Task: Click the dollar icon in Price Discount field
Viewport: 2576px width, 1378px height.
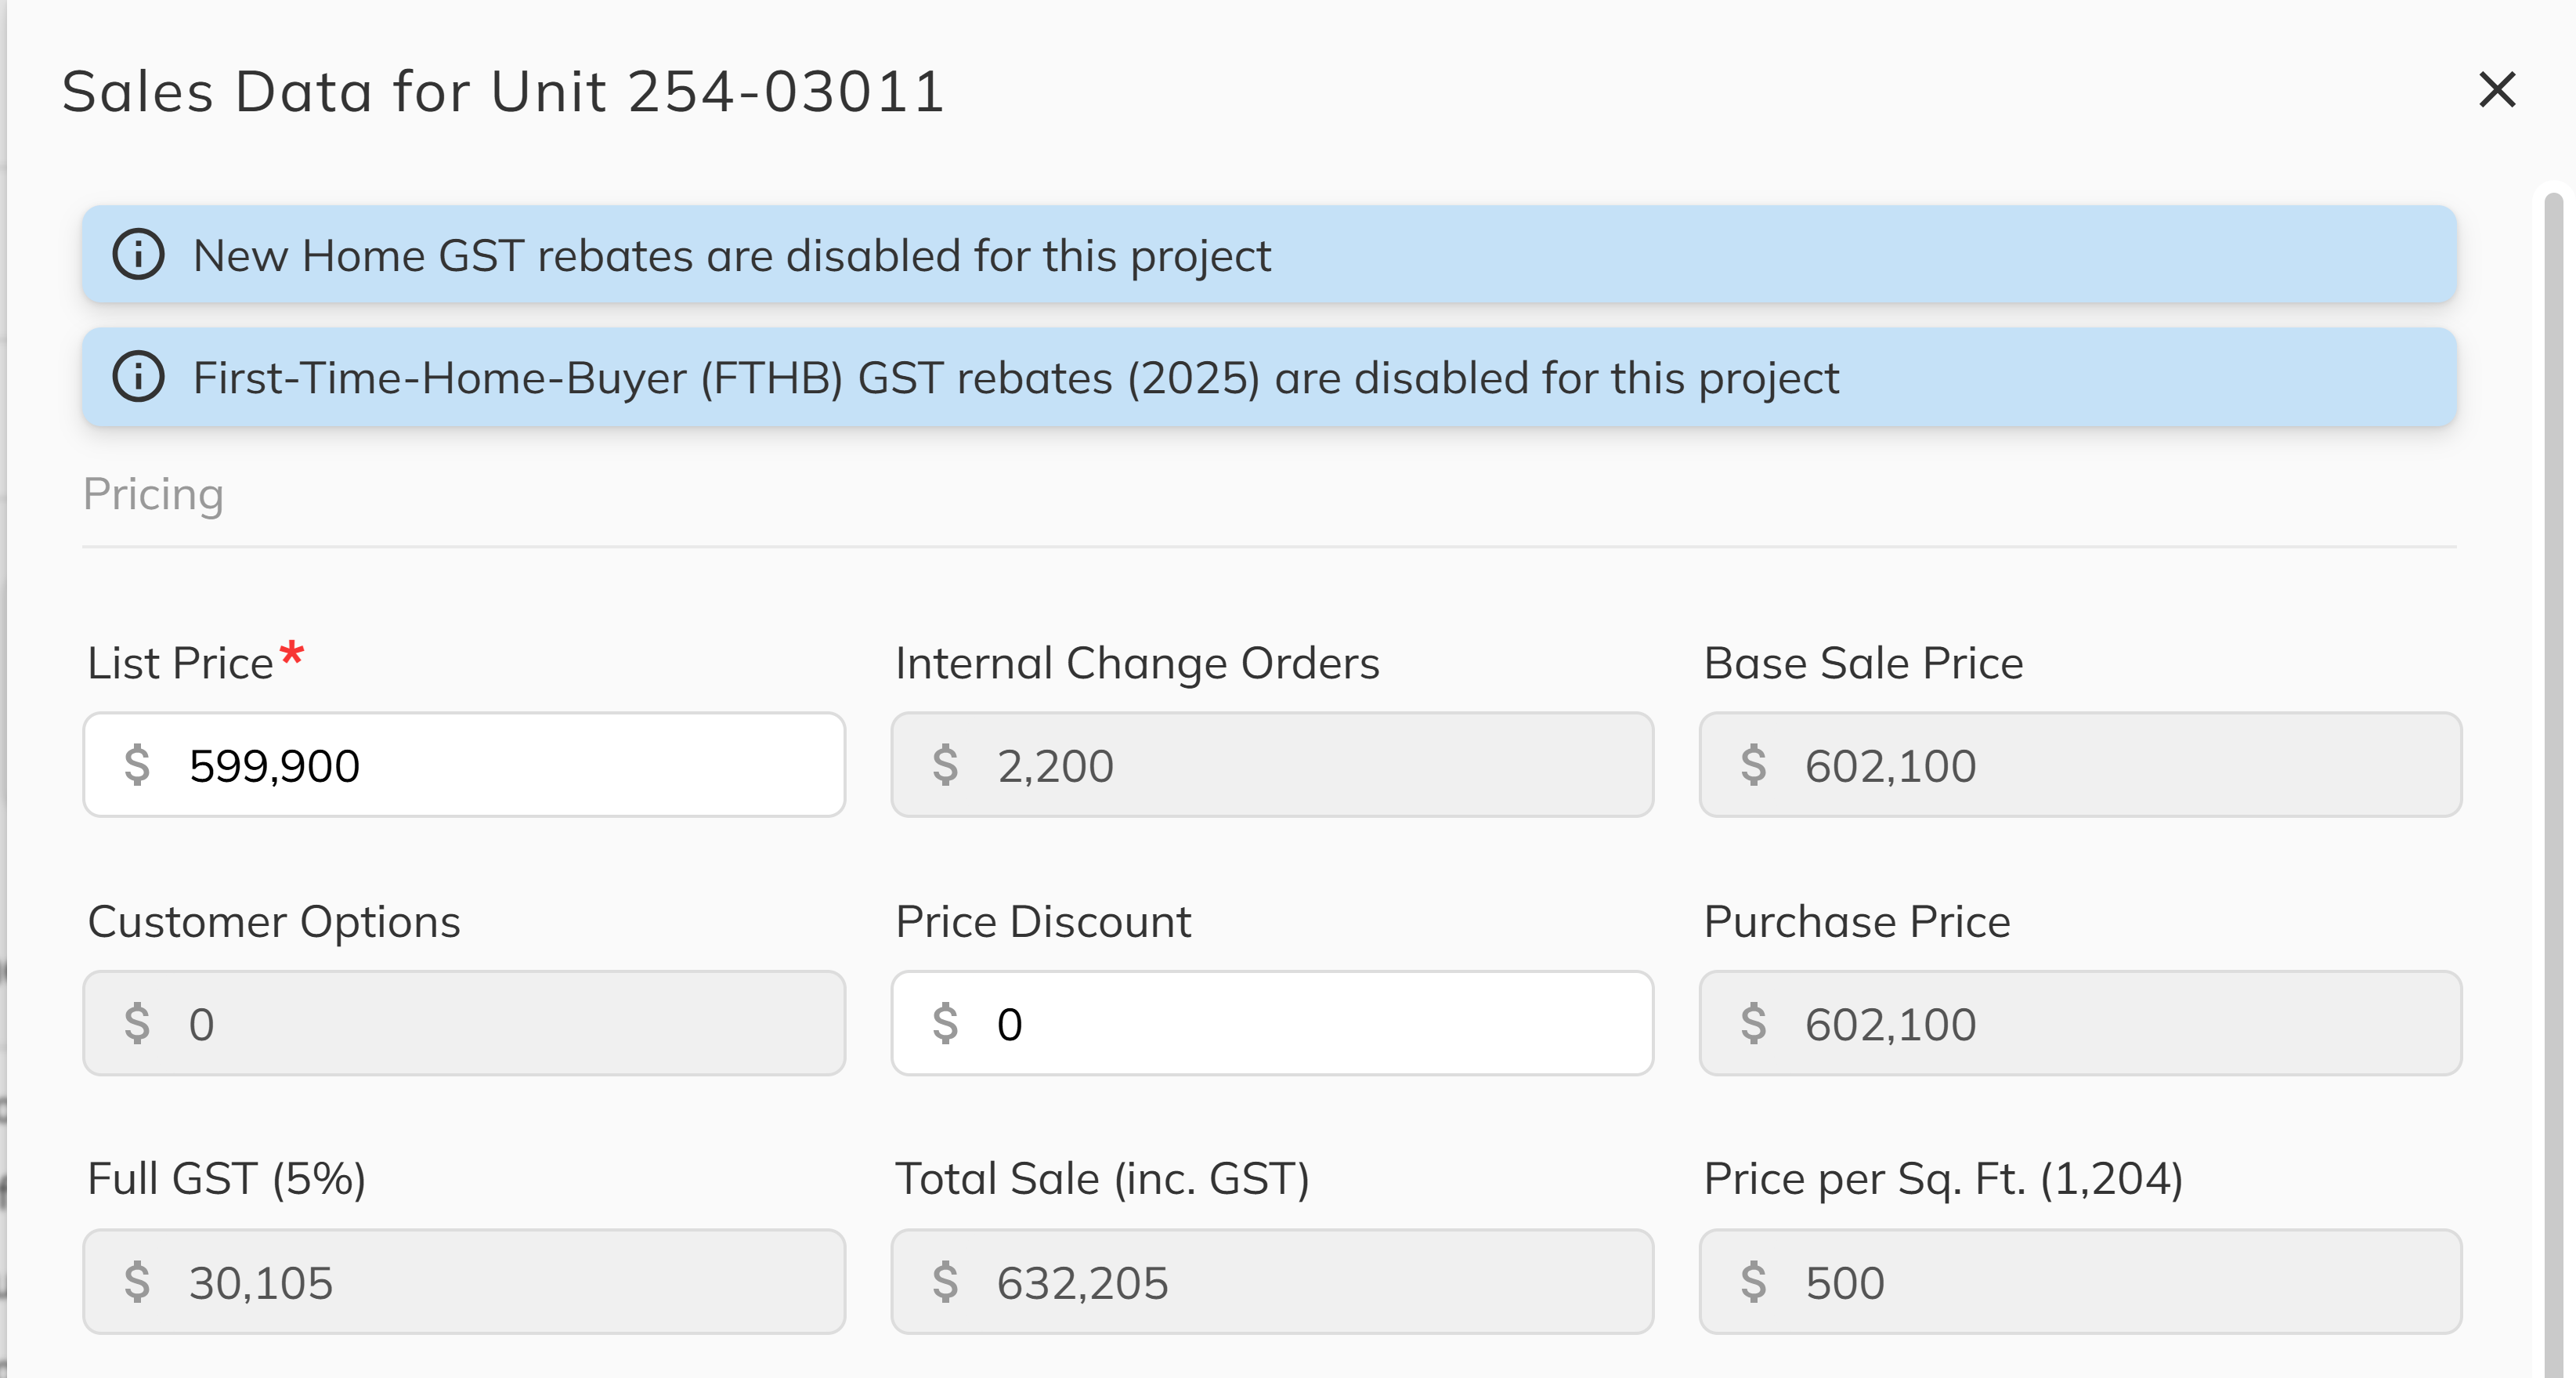Action: [x=946, y=1023]
